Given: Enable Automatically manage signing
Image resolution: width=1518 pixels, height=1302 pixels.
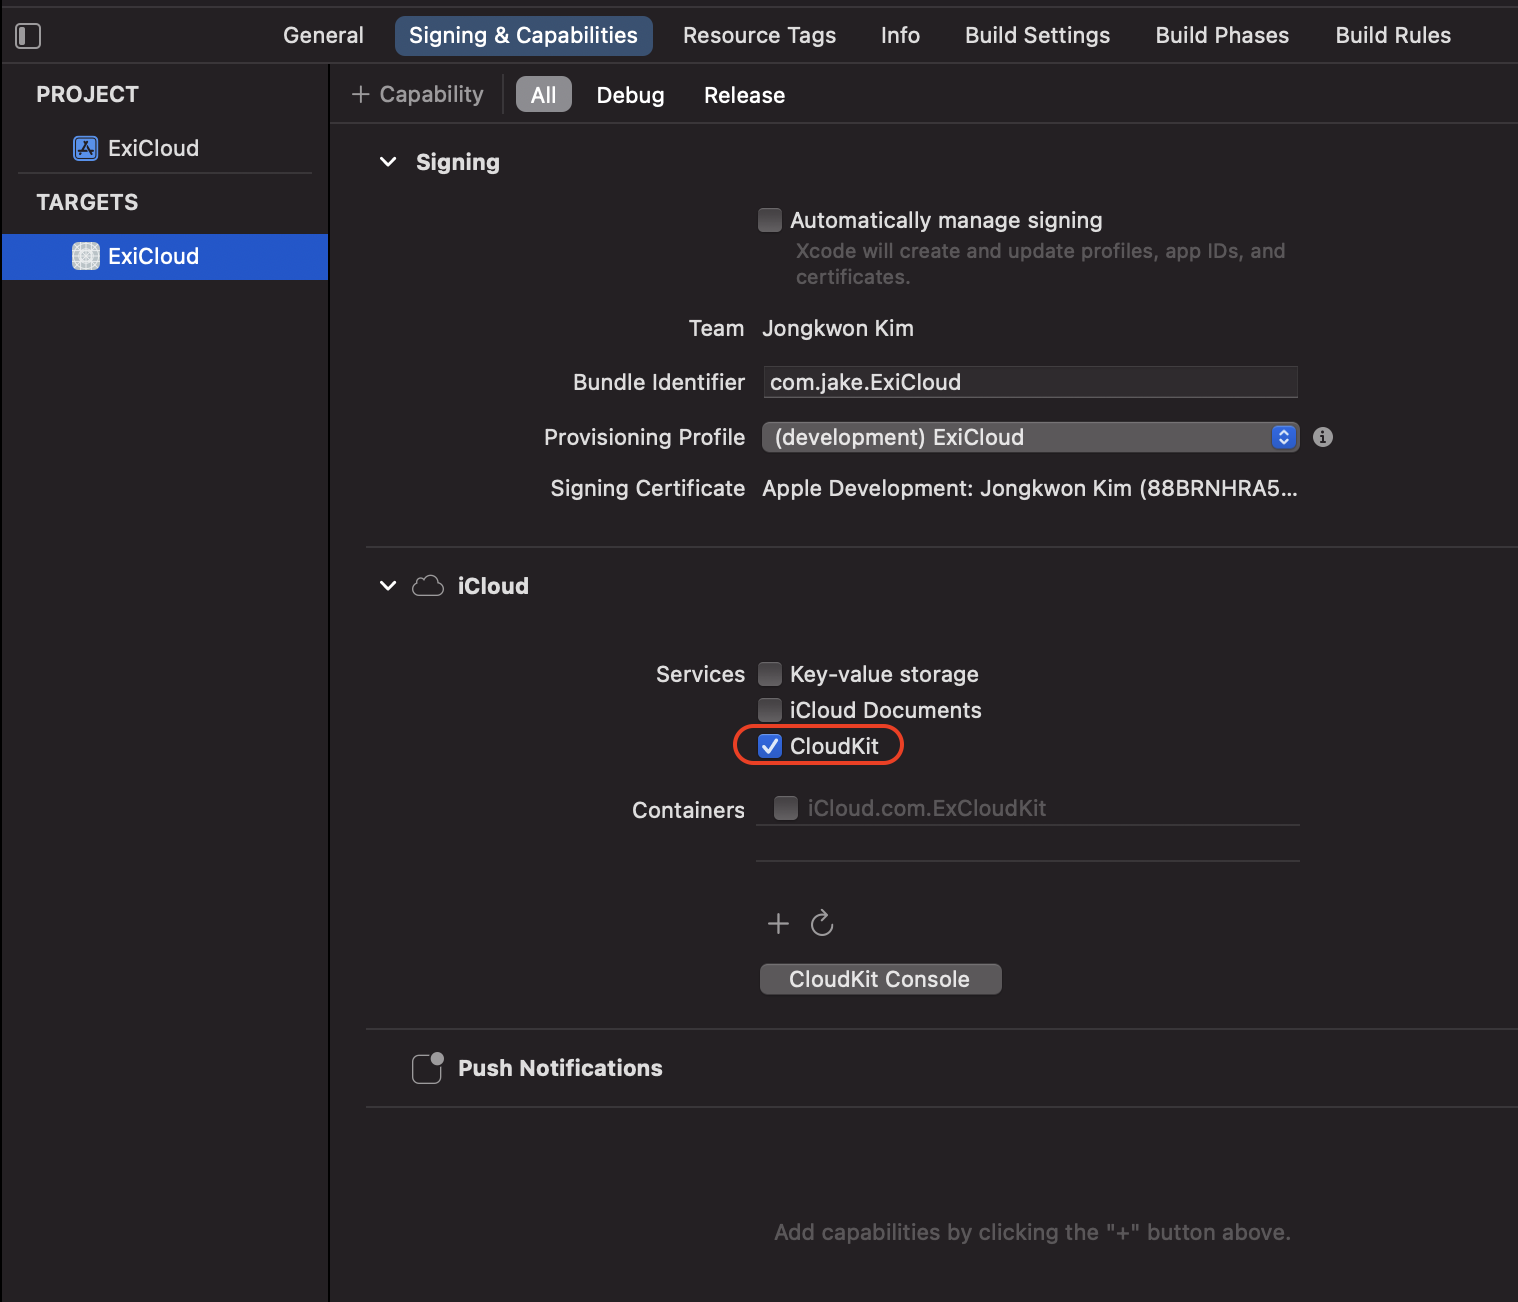Looking at the screenshot, I should pos(770,220).
